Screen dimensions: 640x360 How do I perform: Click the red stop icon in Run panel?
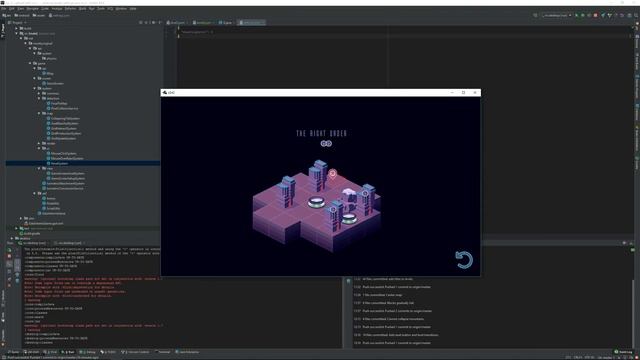click(9, 256)
